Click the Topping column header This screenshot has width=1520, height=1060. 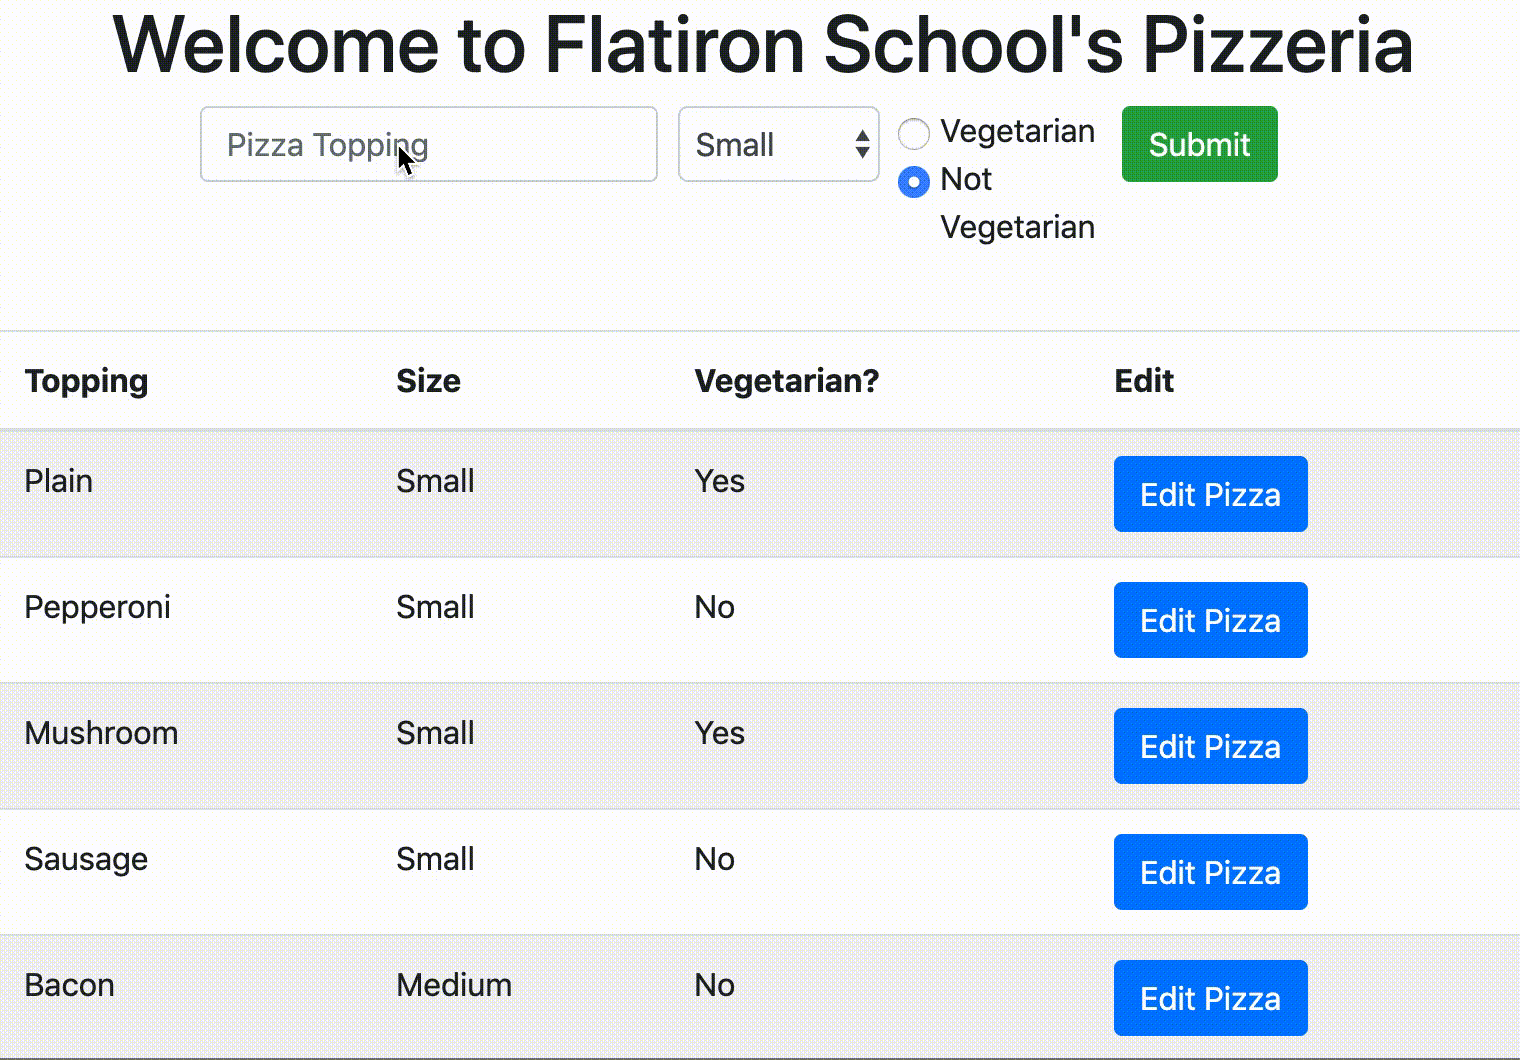point(86,381)
